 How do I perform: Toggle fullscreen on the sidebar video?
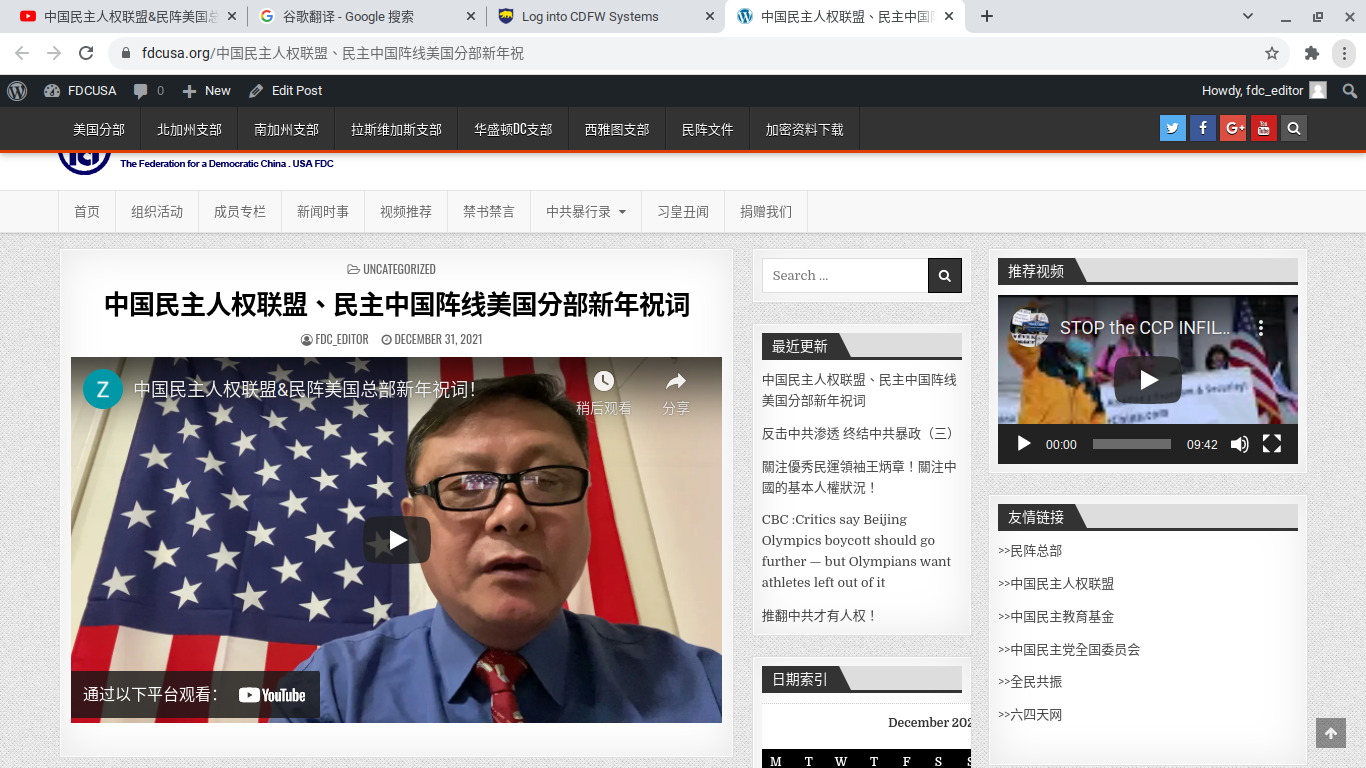tap(1272, 443)
